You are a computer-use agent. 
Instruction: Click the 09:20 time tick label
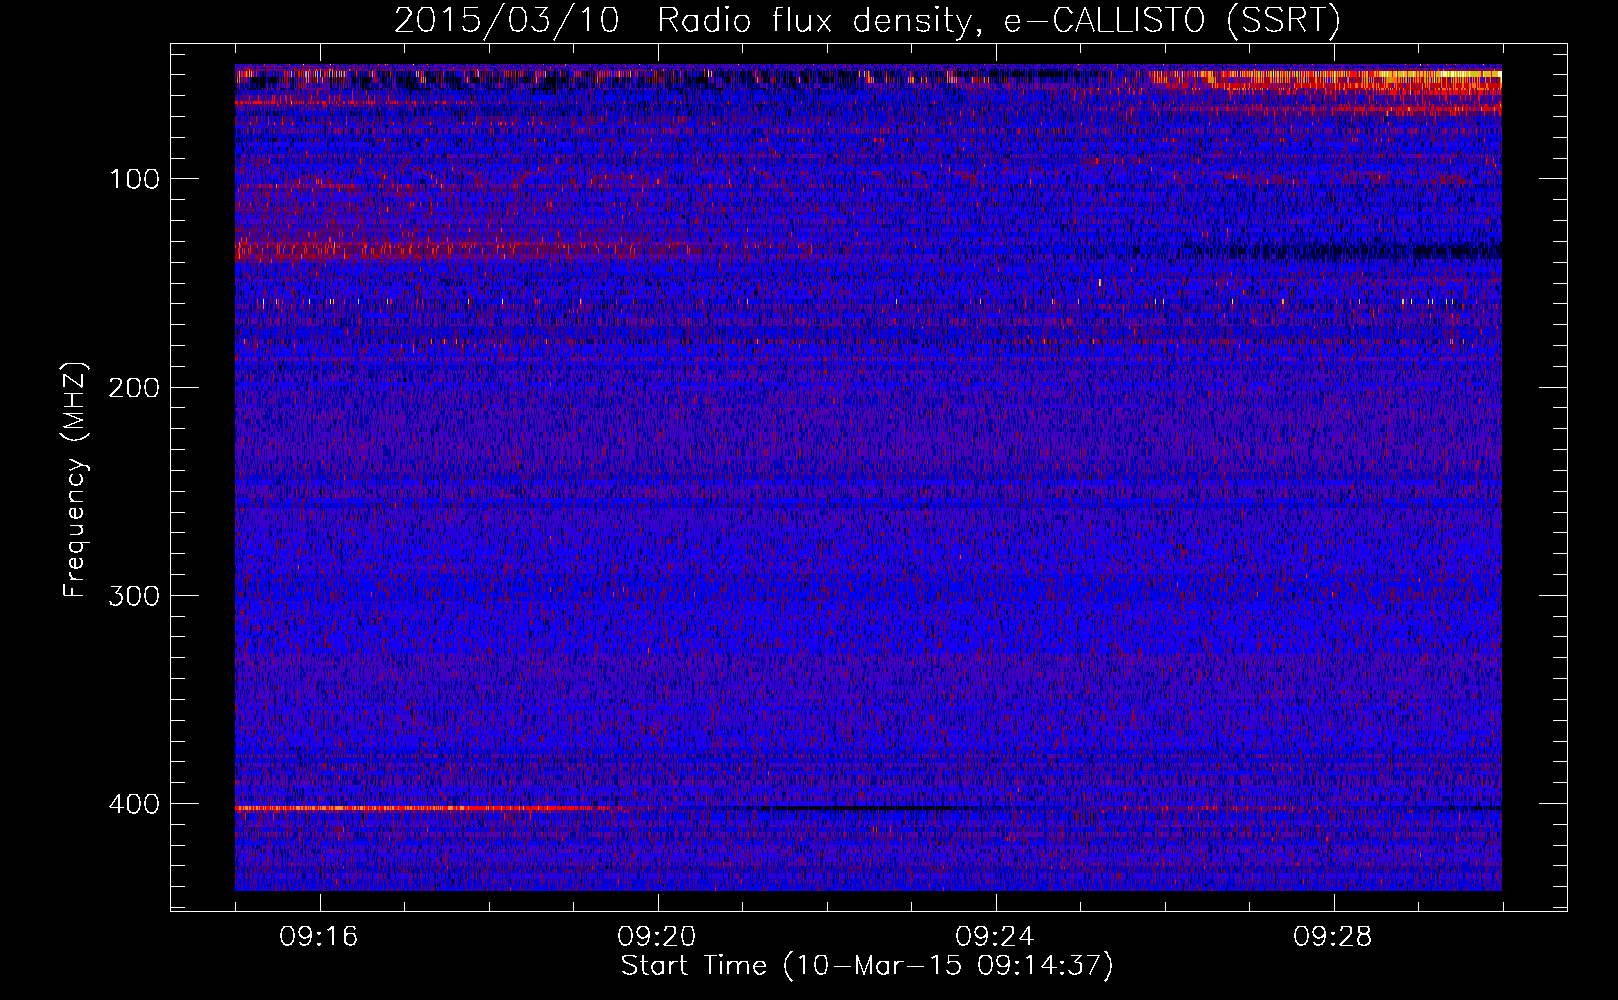click(657, 937)
